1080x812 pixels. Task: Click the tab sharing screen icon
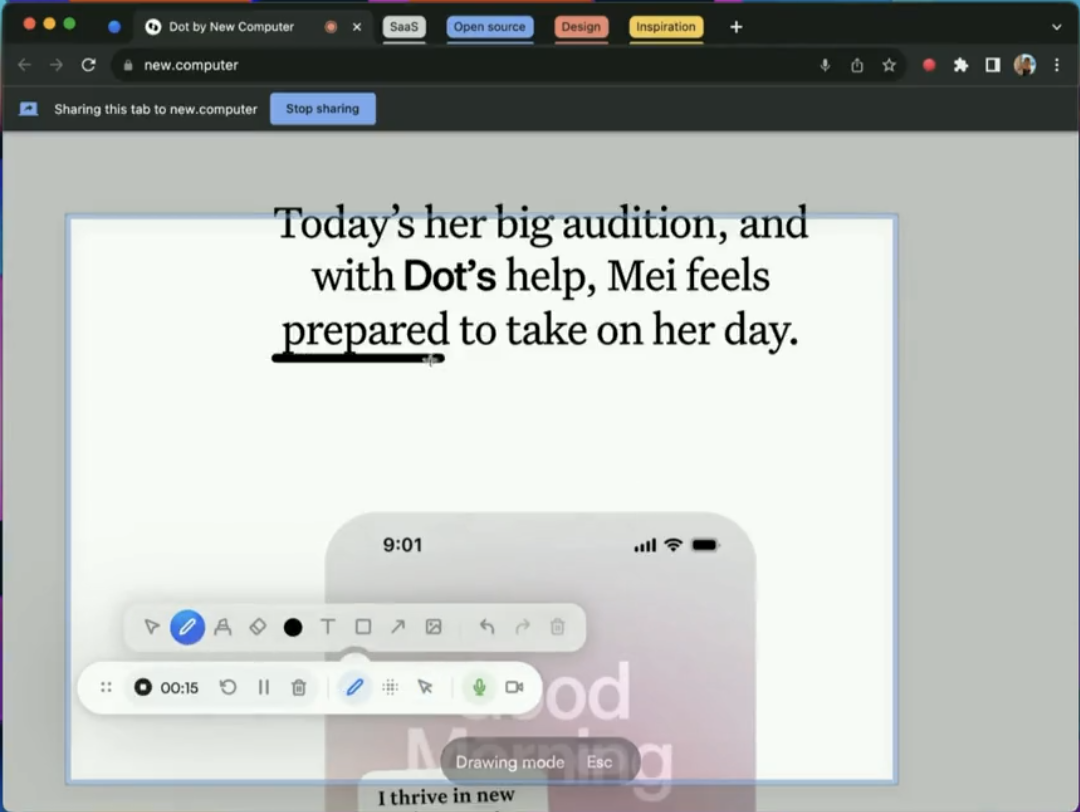click(28, 109)
